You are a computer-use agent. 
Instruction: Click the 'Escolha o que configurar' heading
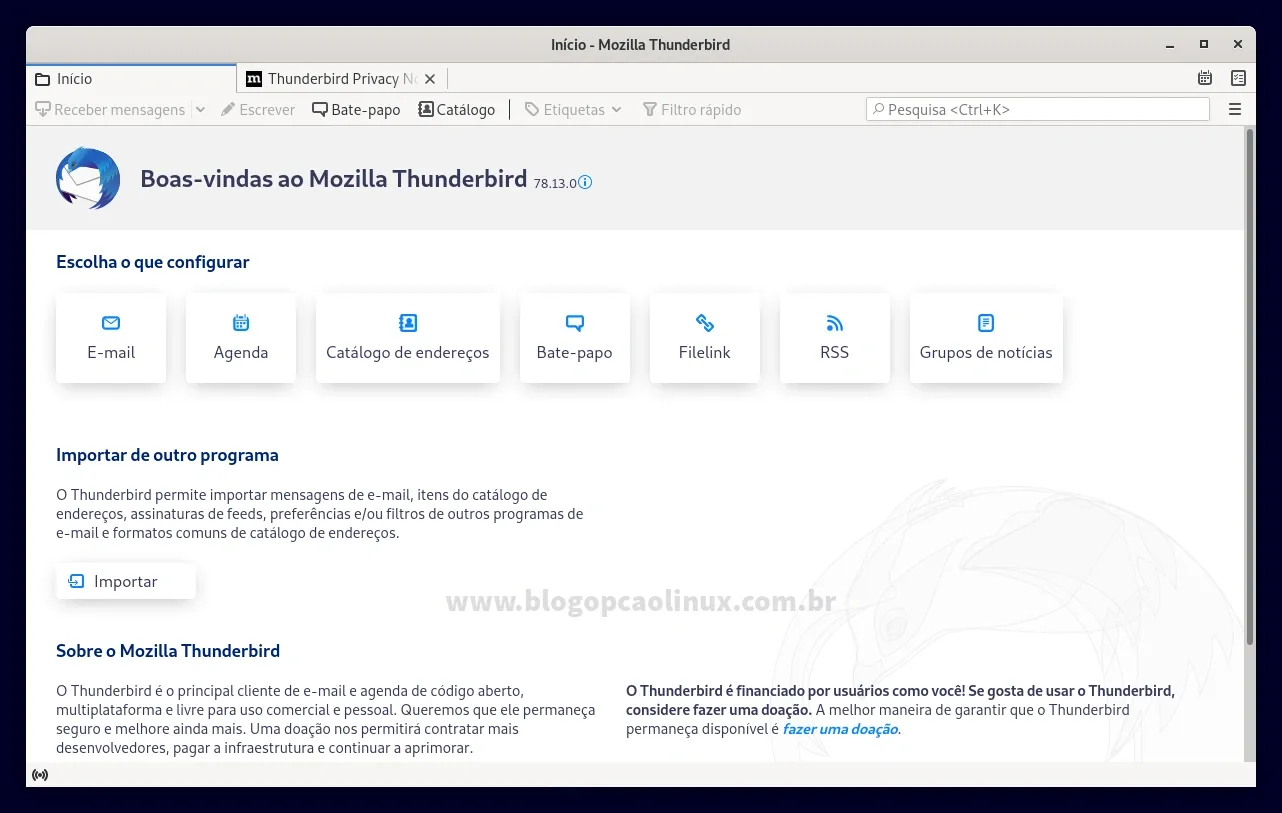pos(153,262)
